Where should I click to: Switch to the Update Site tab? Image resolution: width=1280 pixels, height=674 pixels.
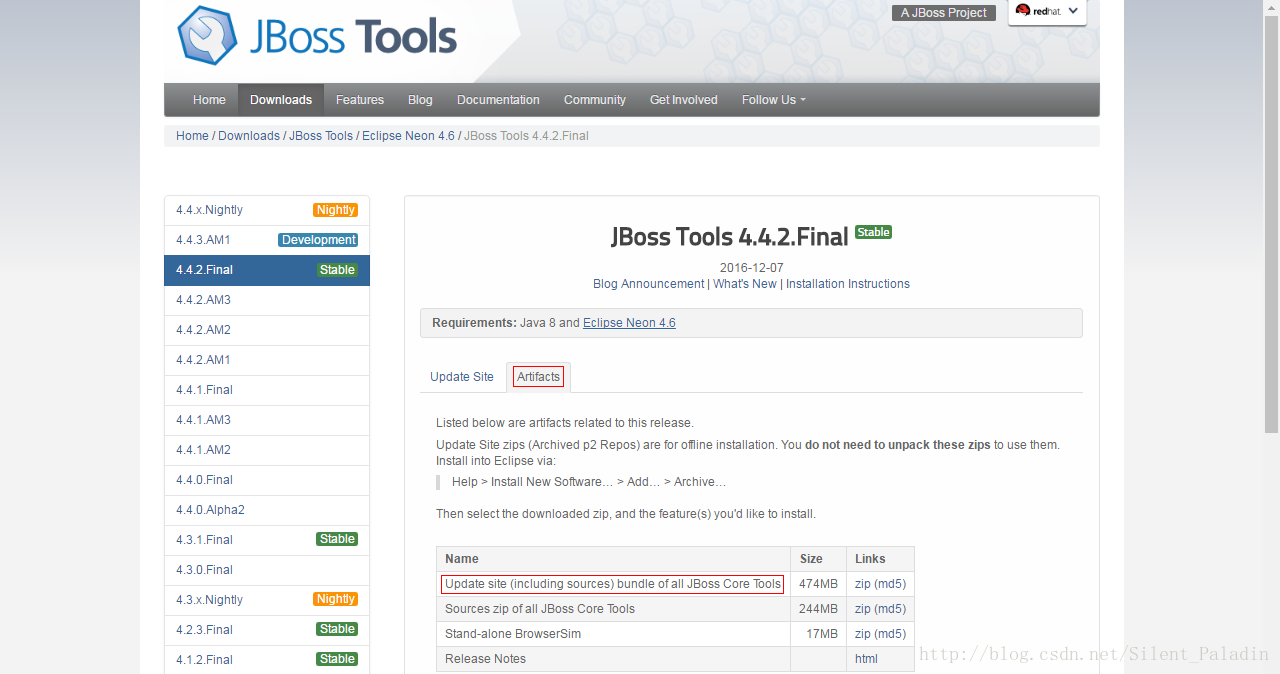(x=462, y=377)
